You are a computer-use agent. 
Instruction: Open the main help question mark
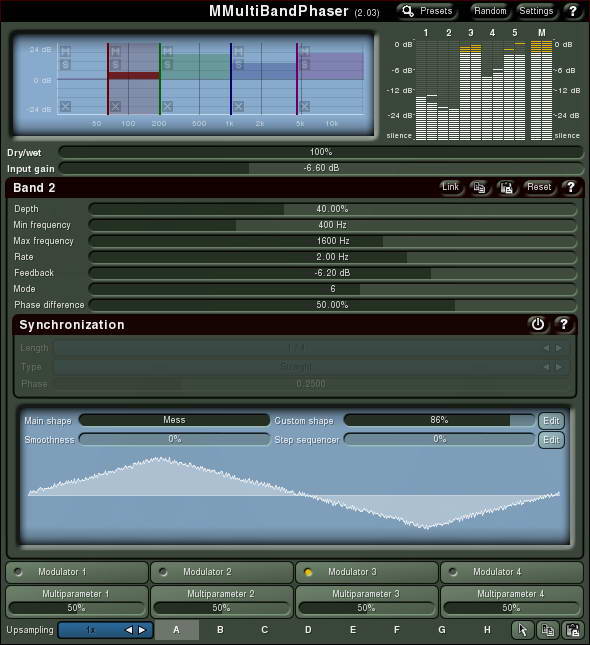572,11
